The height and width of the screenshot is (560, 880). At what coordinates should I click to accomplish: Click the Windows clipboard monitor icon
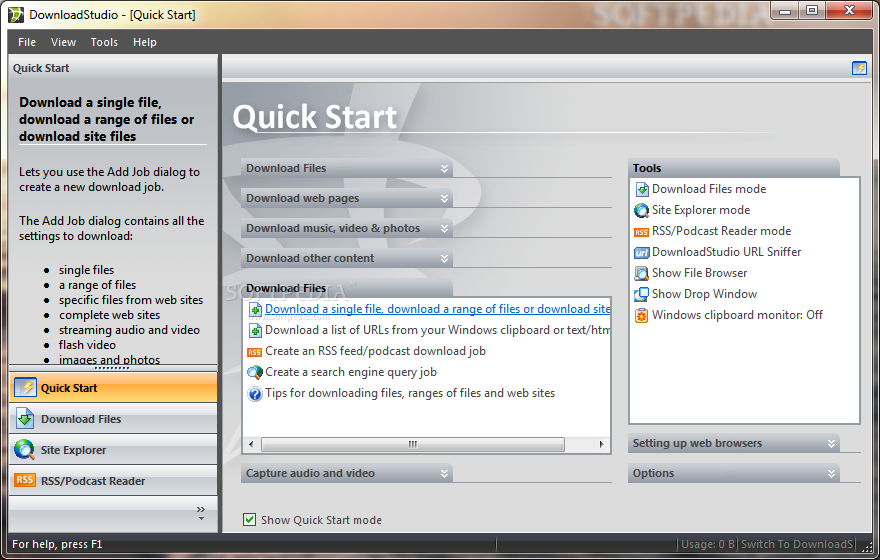point(641,315)
